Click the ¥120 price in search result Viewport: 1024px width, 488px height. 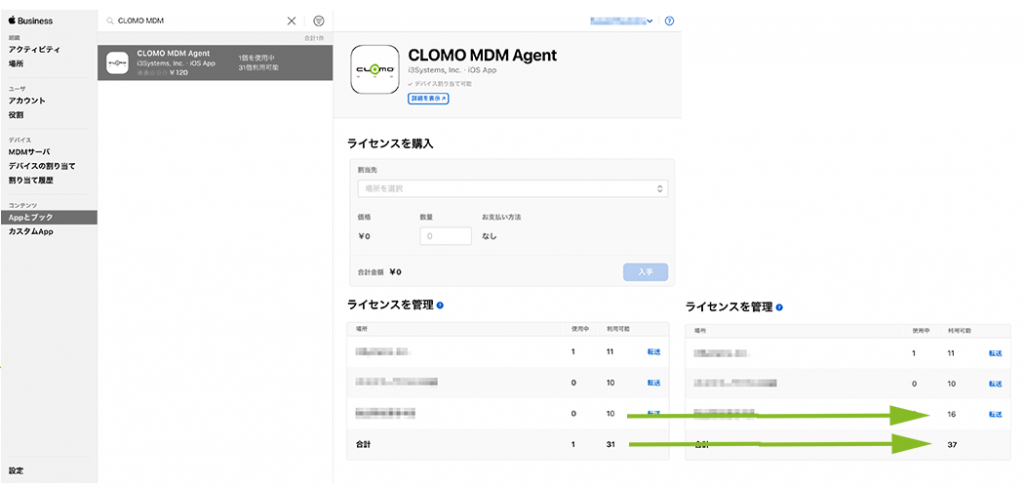[179, 73]
